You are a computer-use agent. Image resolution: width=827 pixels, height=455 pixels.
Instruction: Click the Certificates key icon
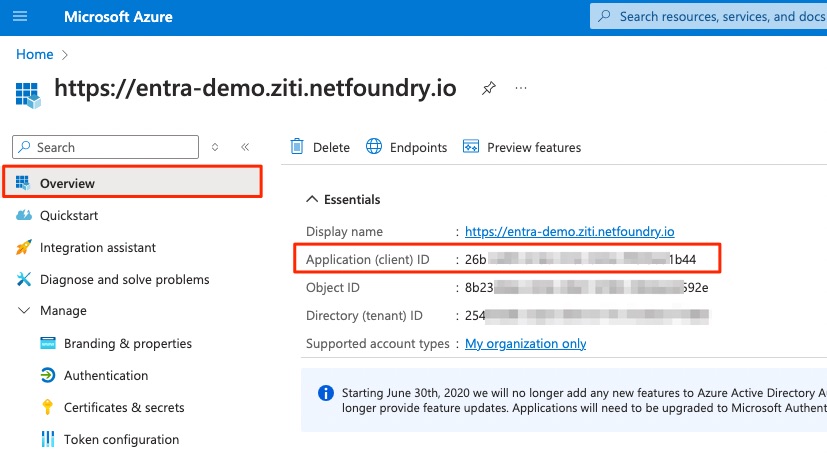(47, 407)
